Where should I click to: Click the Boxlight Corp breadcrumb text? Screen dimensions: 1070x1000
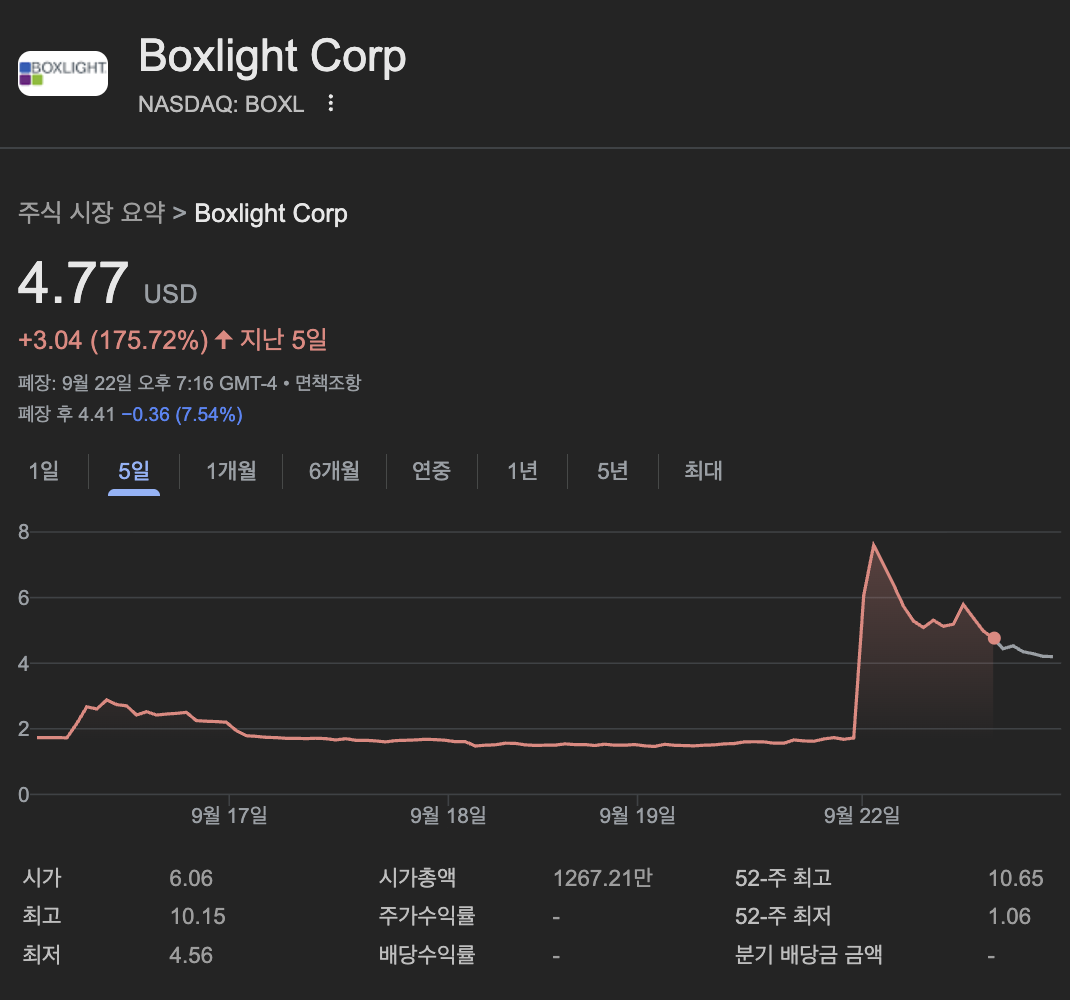point(271,213)
